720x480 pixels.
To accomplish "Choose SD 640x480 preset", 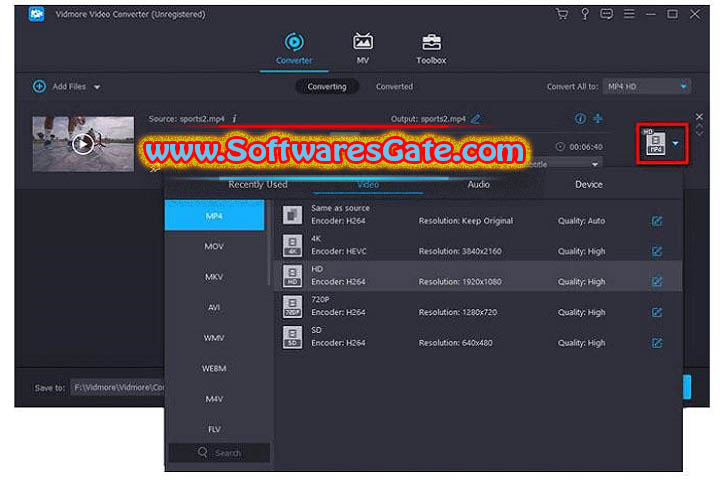I will pos(478,337).
